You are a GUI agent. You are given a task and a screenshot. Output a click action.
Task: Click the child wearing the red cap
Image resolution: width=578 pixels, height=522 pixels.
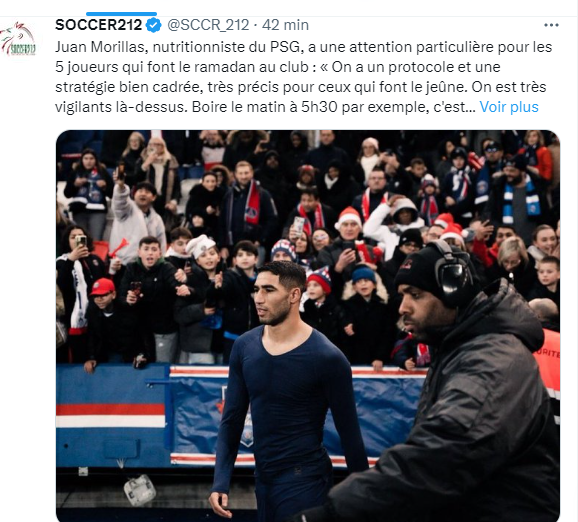(104, 295)
